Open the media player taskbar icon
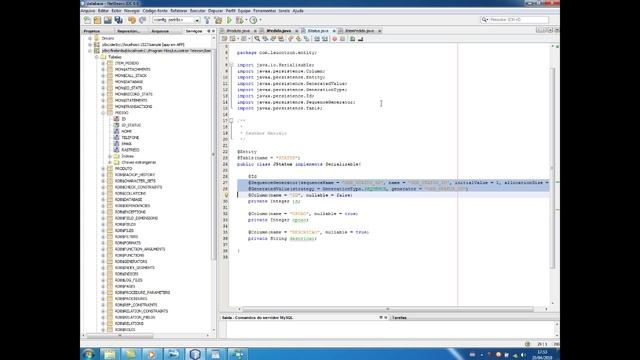This screenshot has height=360, width=640. tap(151, 354)
